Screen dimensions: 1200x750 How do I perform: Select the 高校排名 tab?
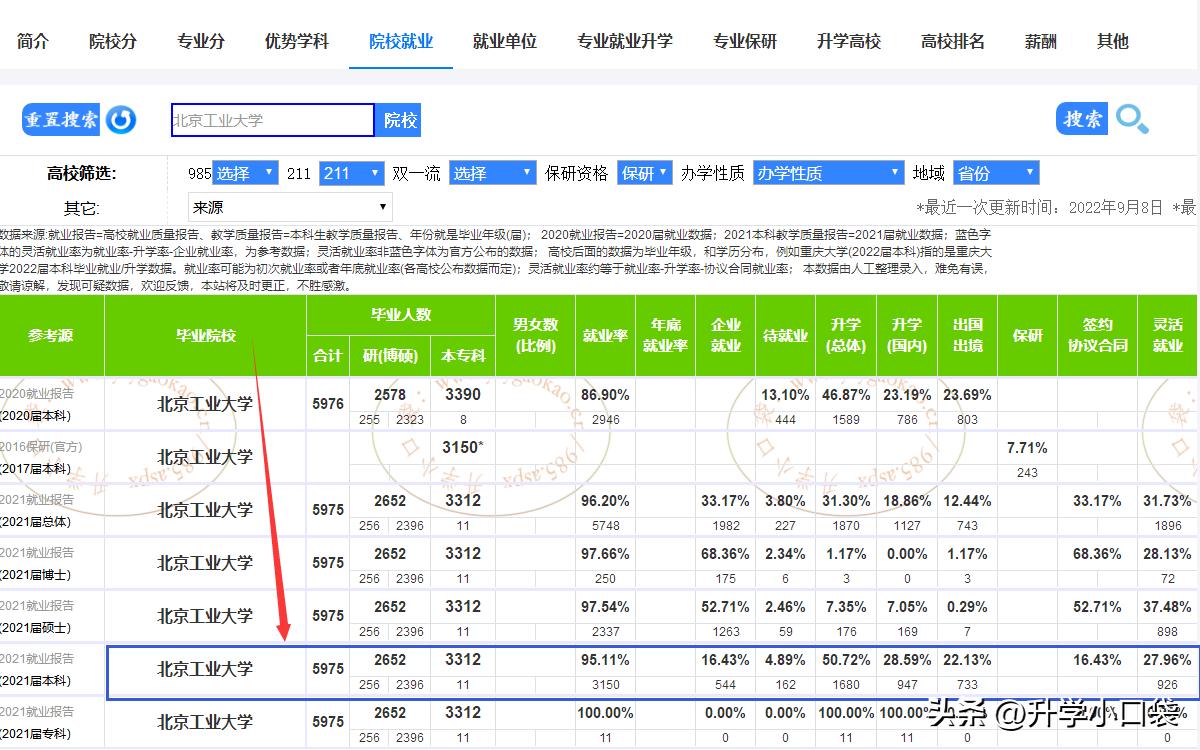click(x=952, y=42)
